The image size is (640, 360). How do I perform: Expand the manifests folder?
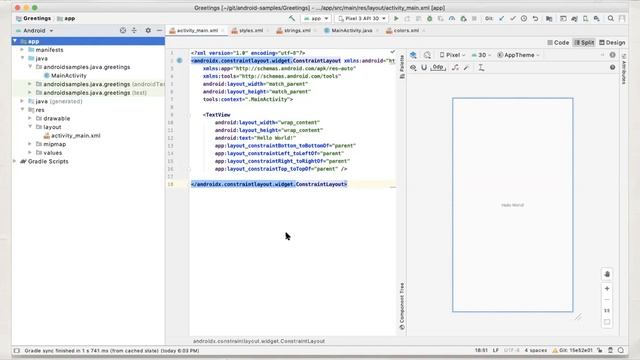(x=22, y=50)
